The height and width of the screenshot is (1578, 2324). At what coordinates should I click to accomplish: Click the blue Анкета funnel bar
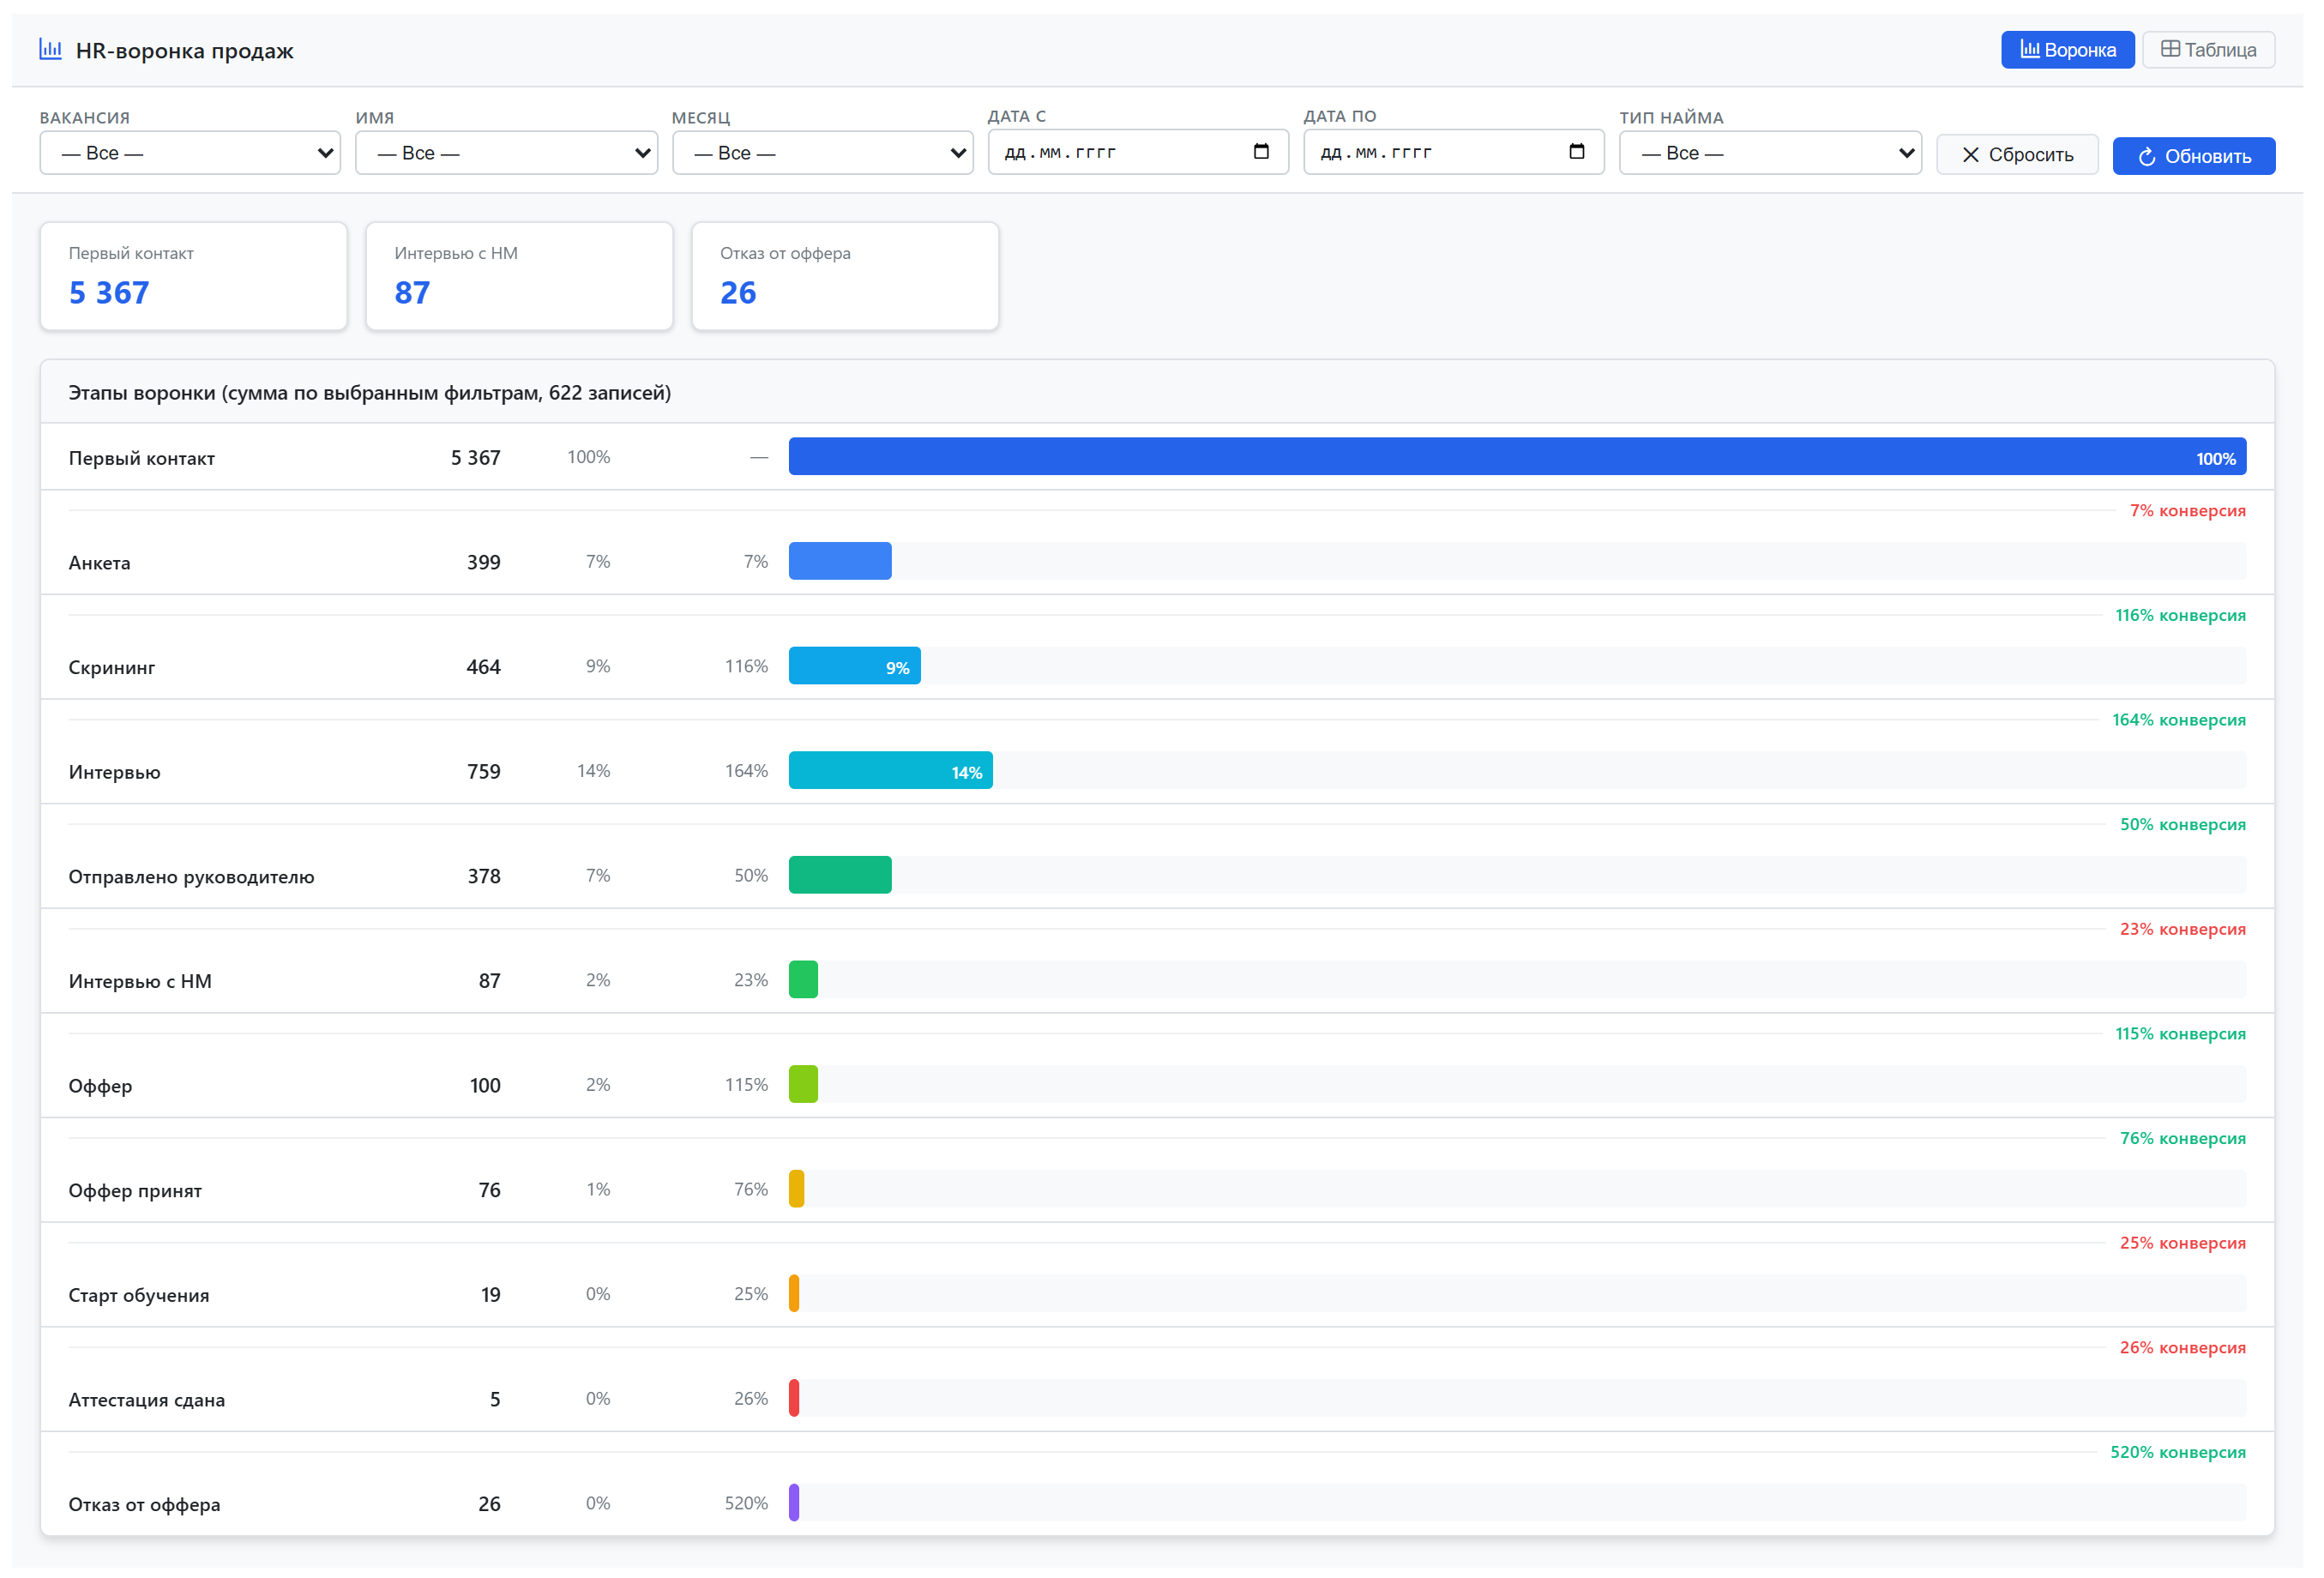click(840, 561)
